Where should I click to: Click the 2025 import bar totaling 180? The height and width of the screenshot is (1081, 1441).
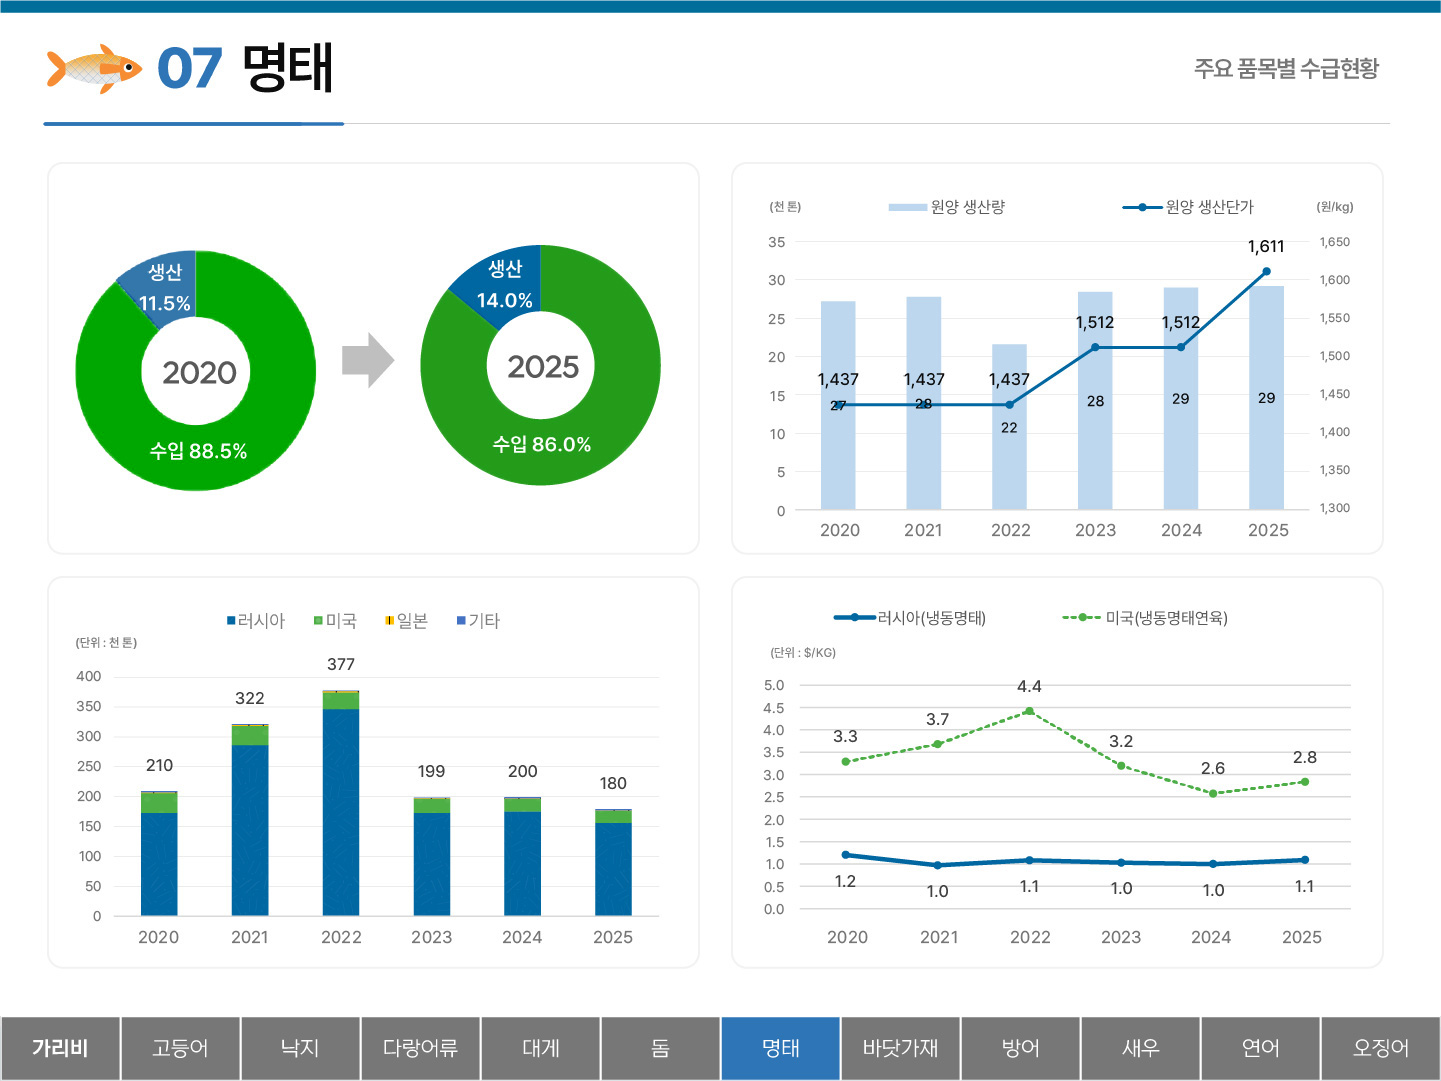613,862
